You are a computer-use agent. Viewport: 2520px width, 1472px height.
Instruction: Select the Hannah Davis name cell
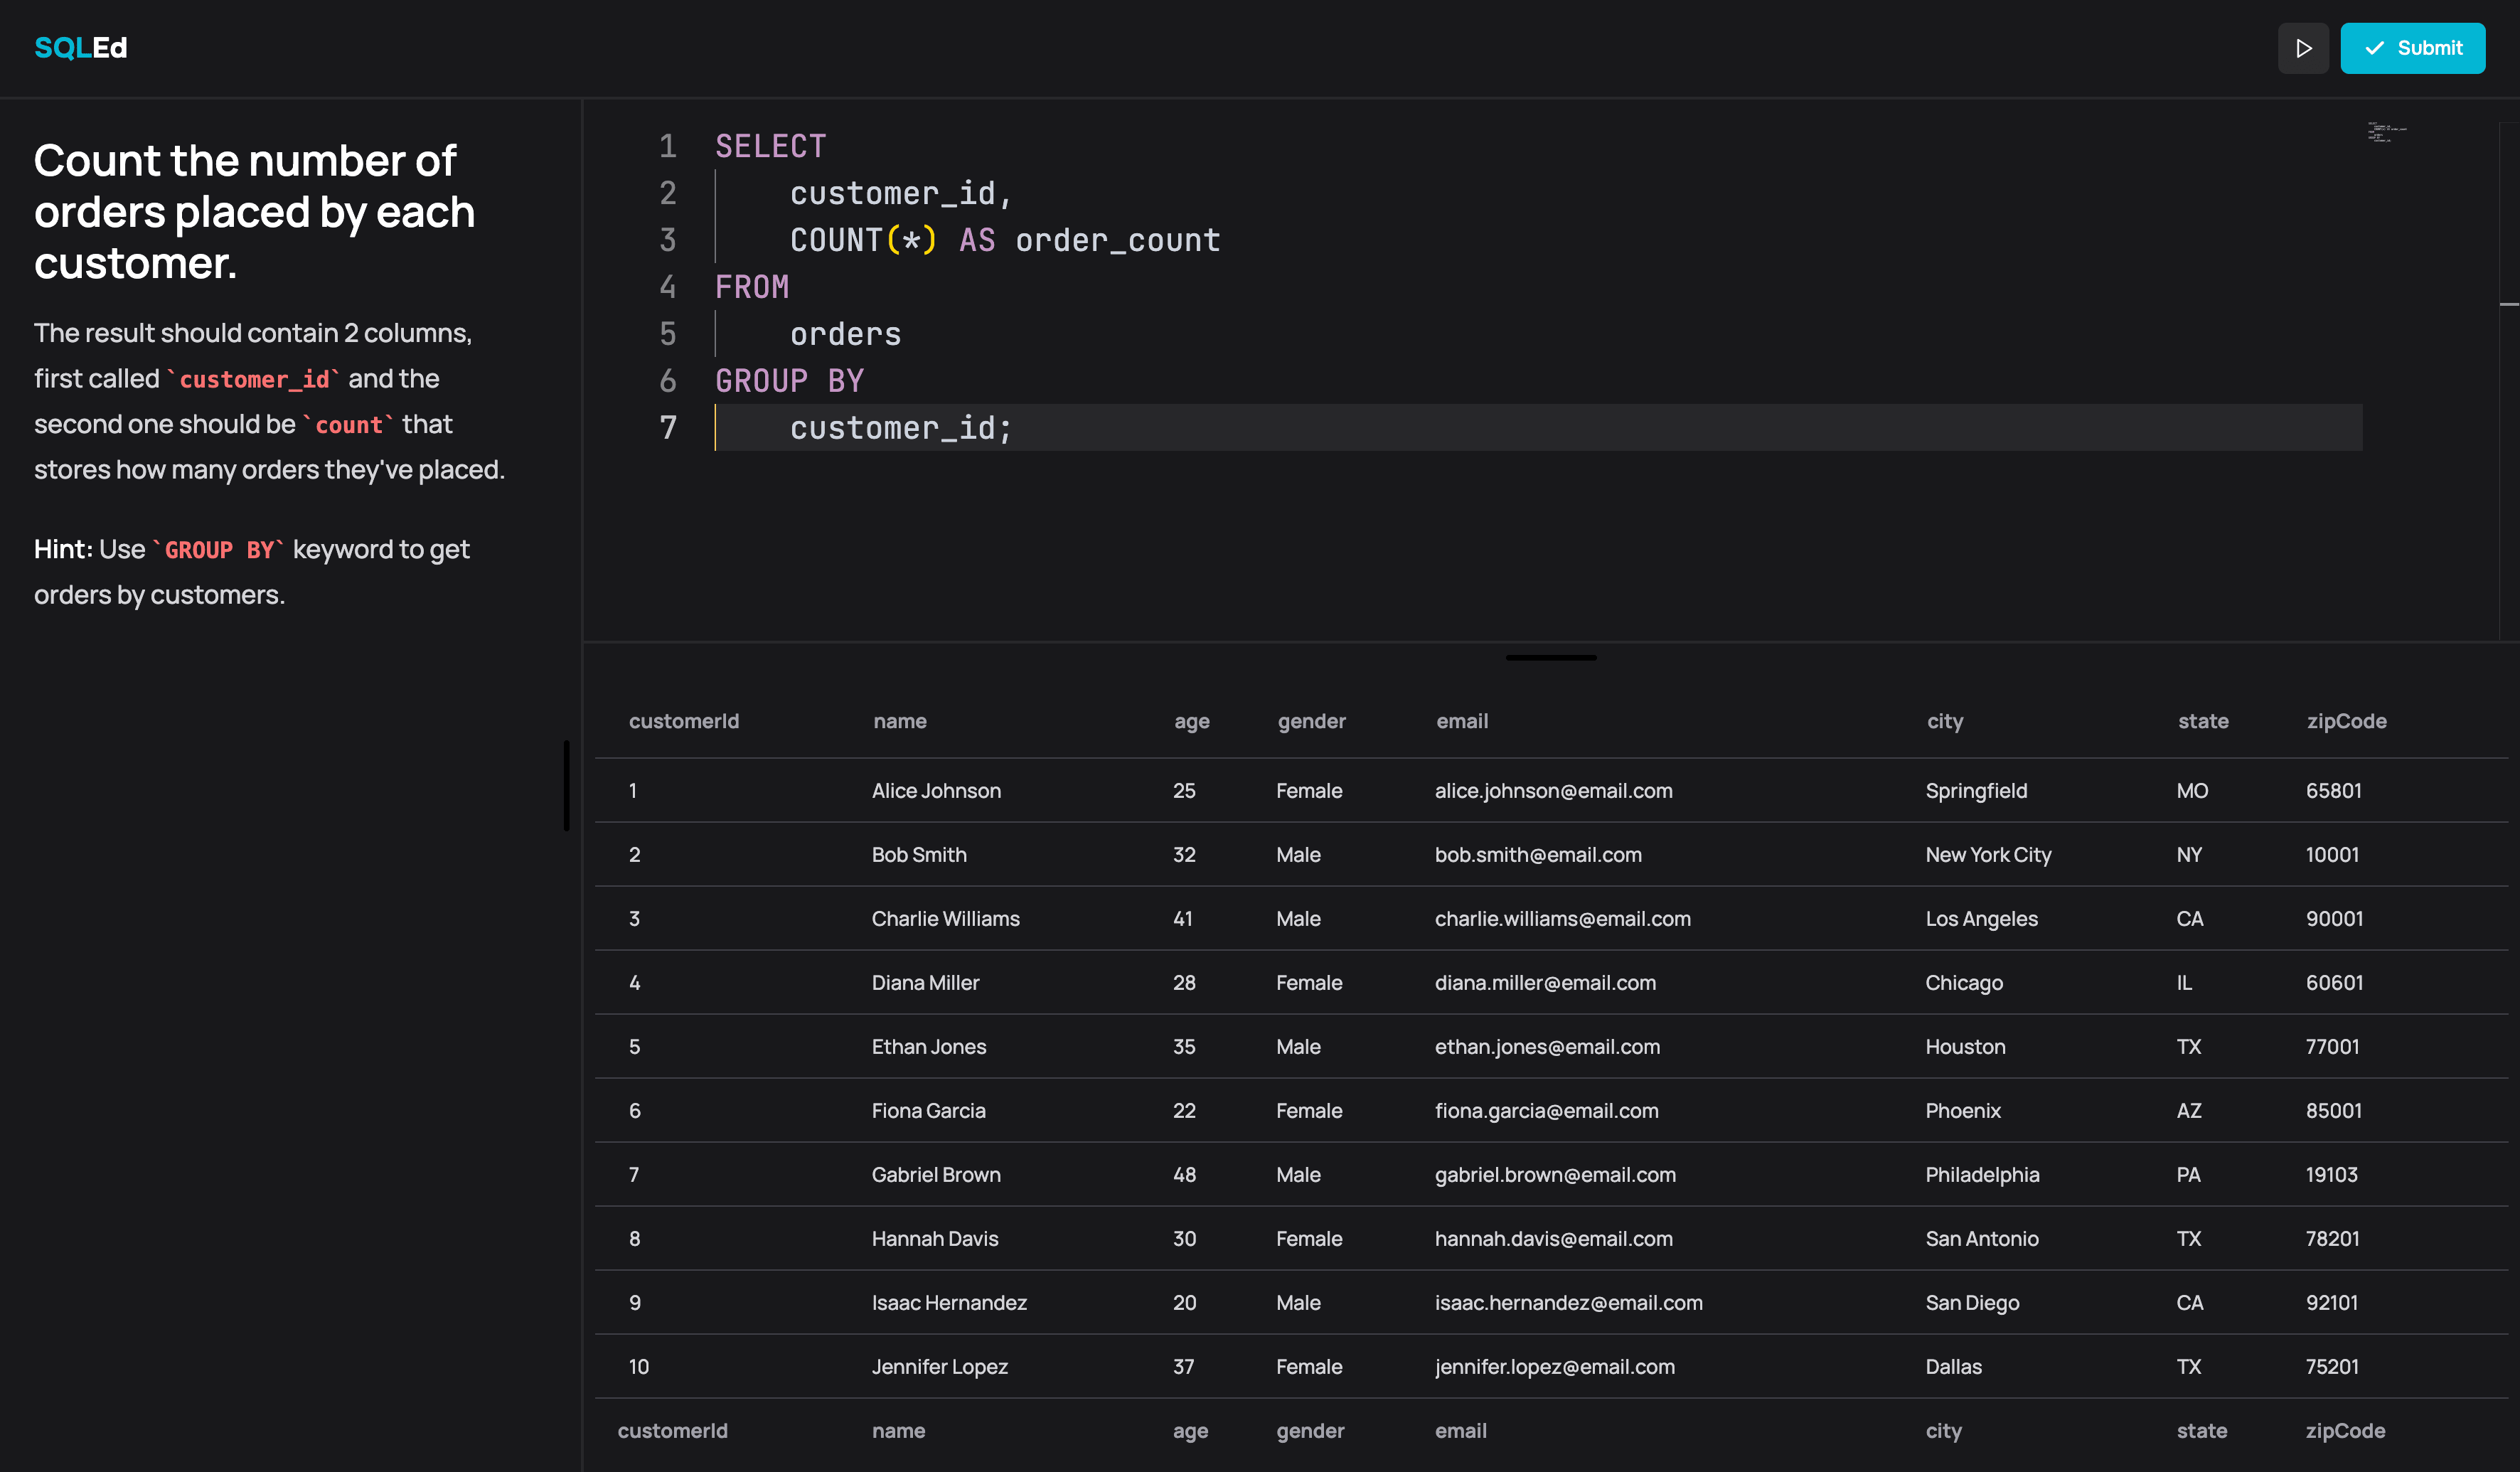point(935,1239)
